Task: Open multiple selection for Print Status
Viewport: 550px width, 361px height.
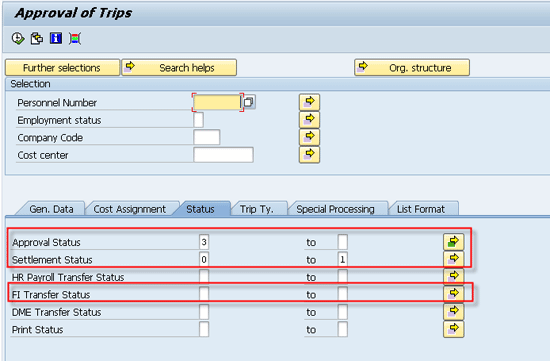Action: [x=454, y=329]
